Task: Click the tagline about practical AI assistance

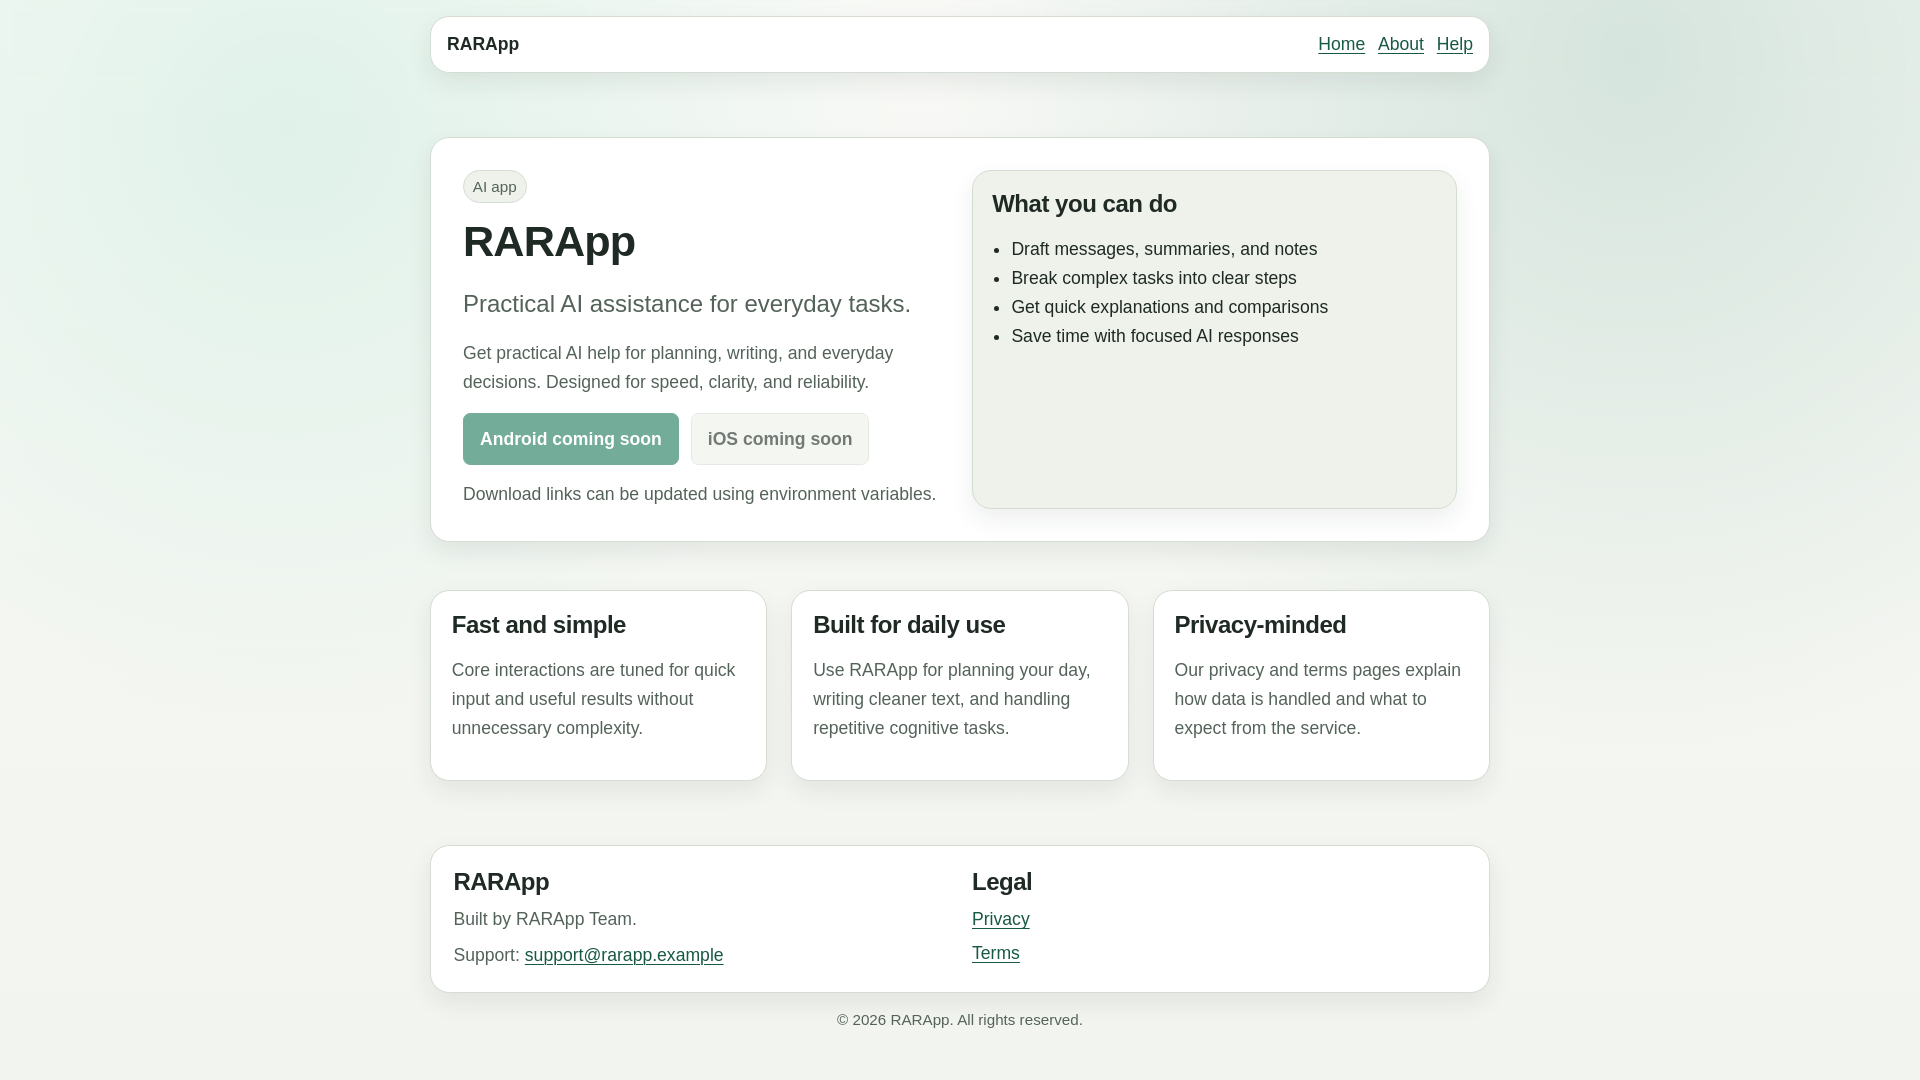Action: [687, 304]
